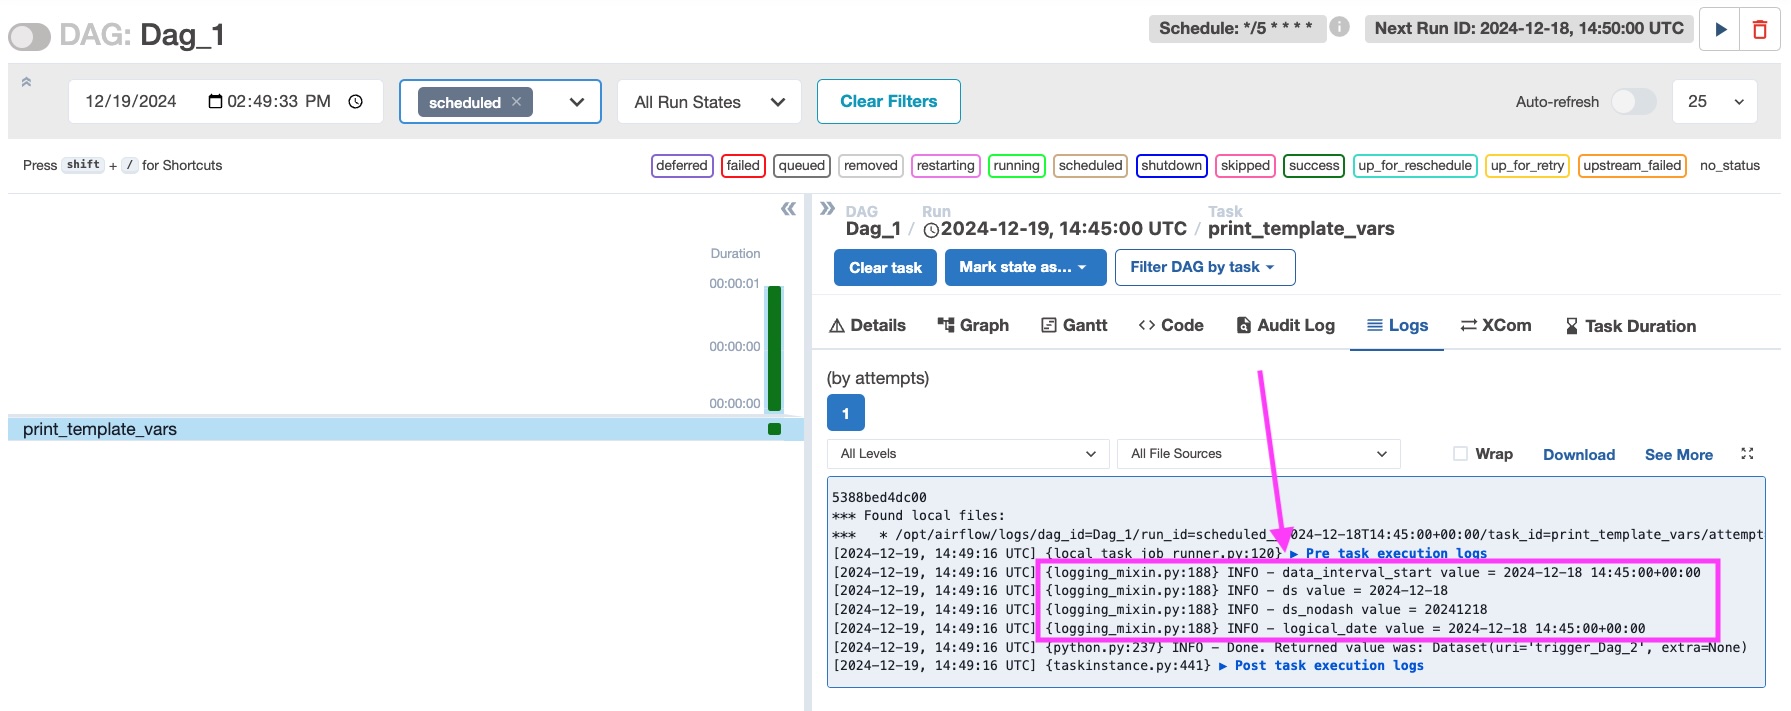Screen dimensions: 1791x711
Task: Check the Wrap checkbox
Action: click(1460, 454)
